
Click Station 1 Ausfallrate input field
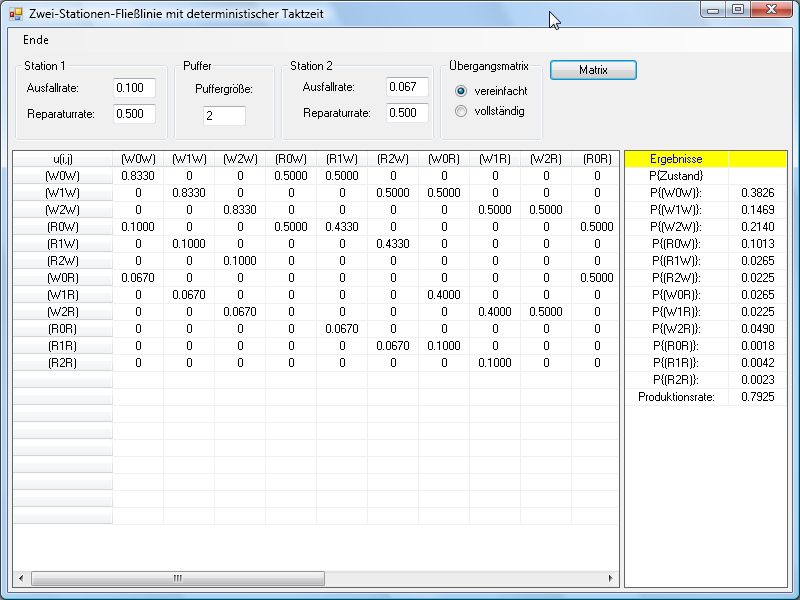coord(134,88)
